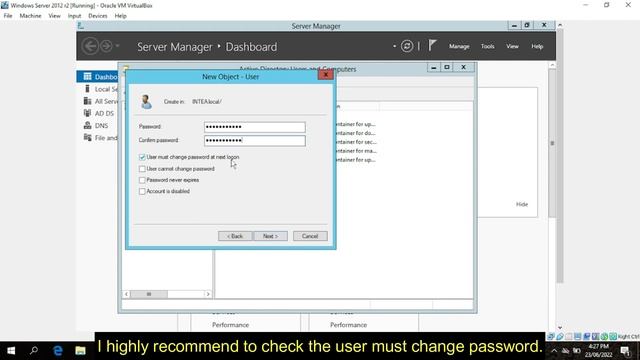Click VM scroll-up arrow at top right
This screenshot has height=360, width=640.
[560, 25]
